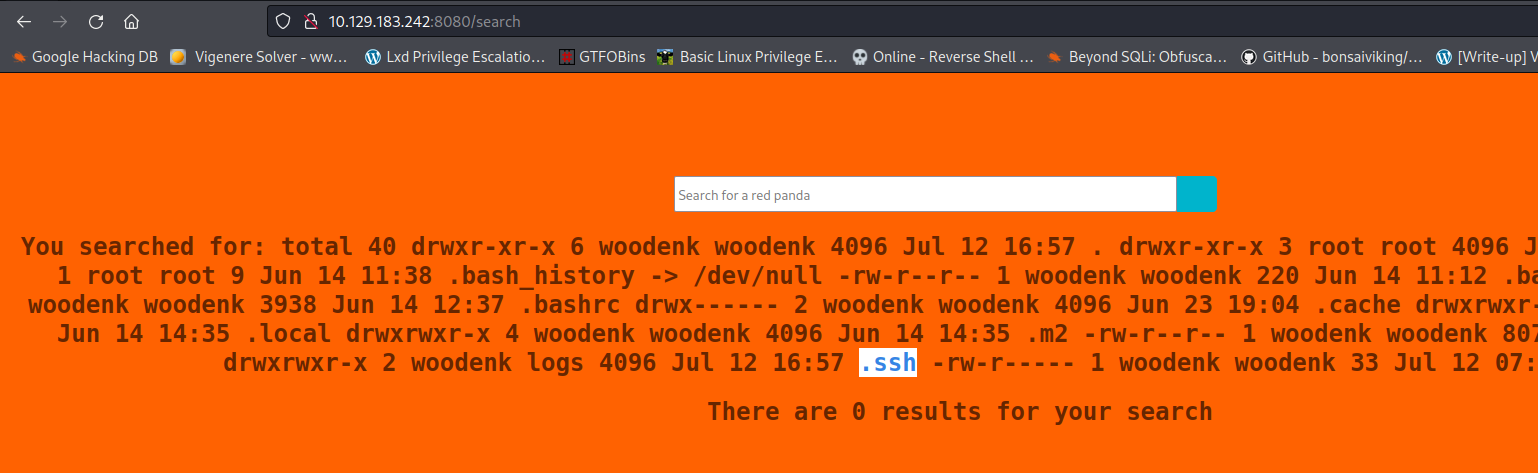
Task: Open the Online - Reverse Shell bookmark
Action: 942,57
